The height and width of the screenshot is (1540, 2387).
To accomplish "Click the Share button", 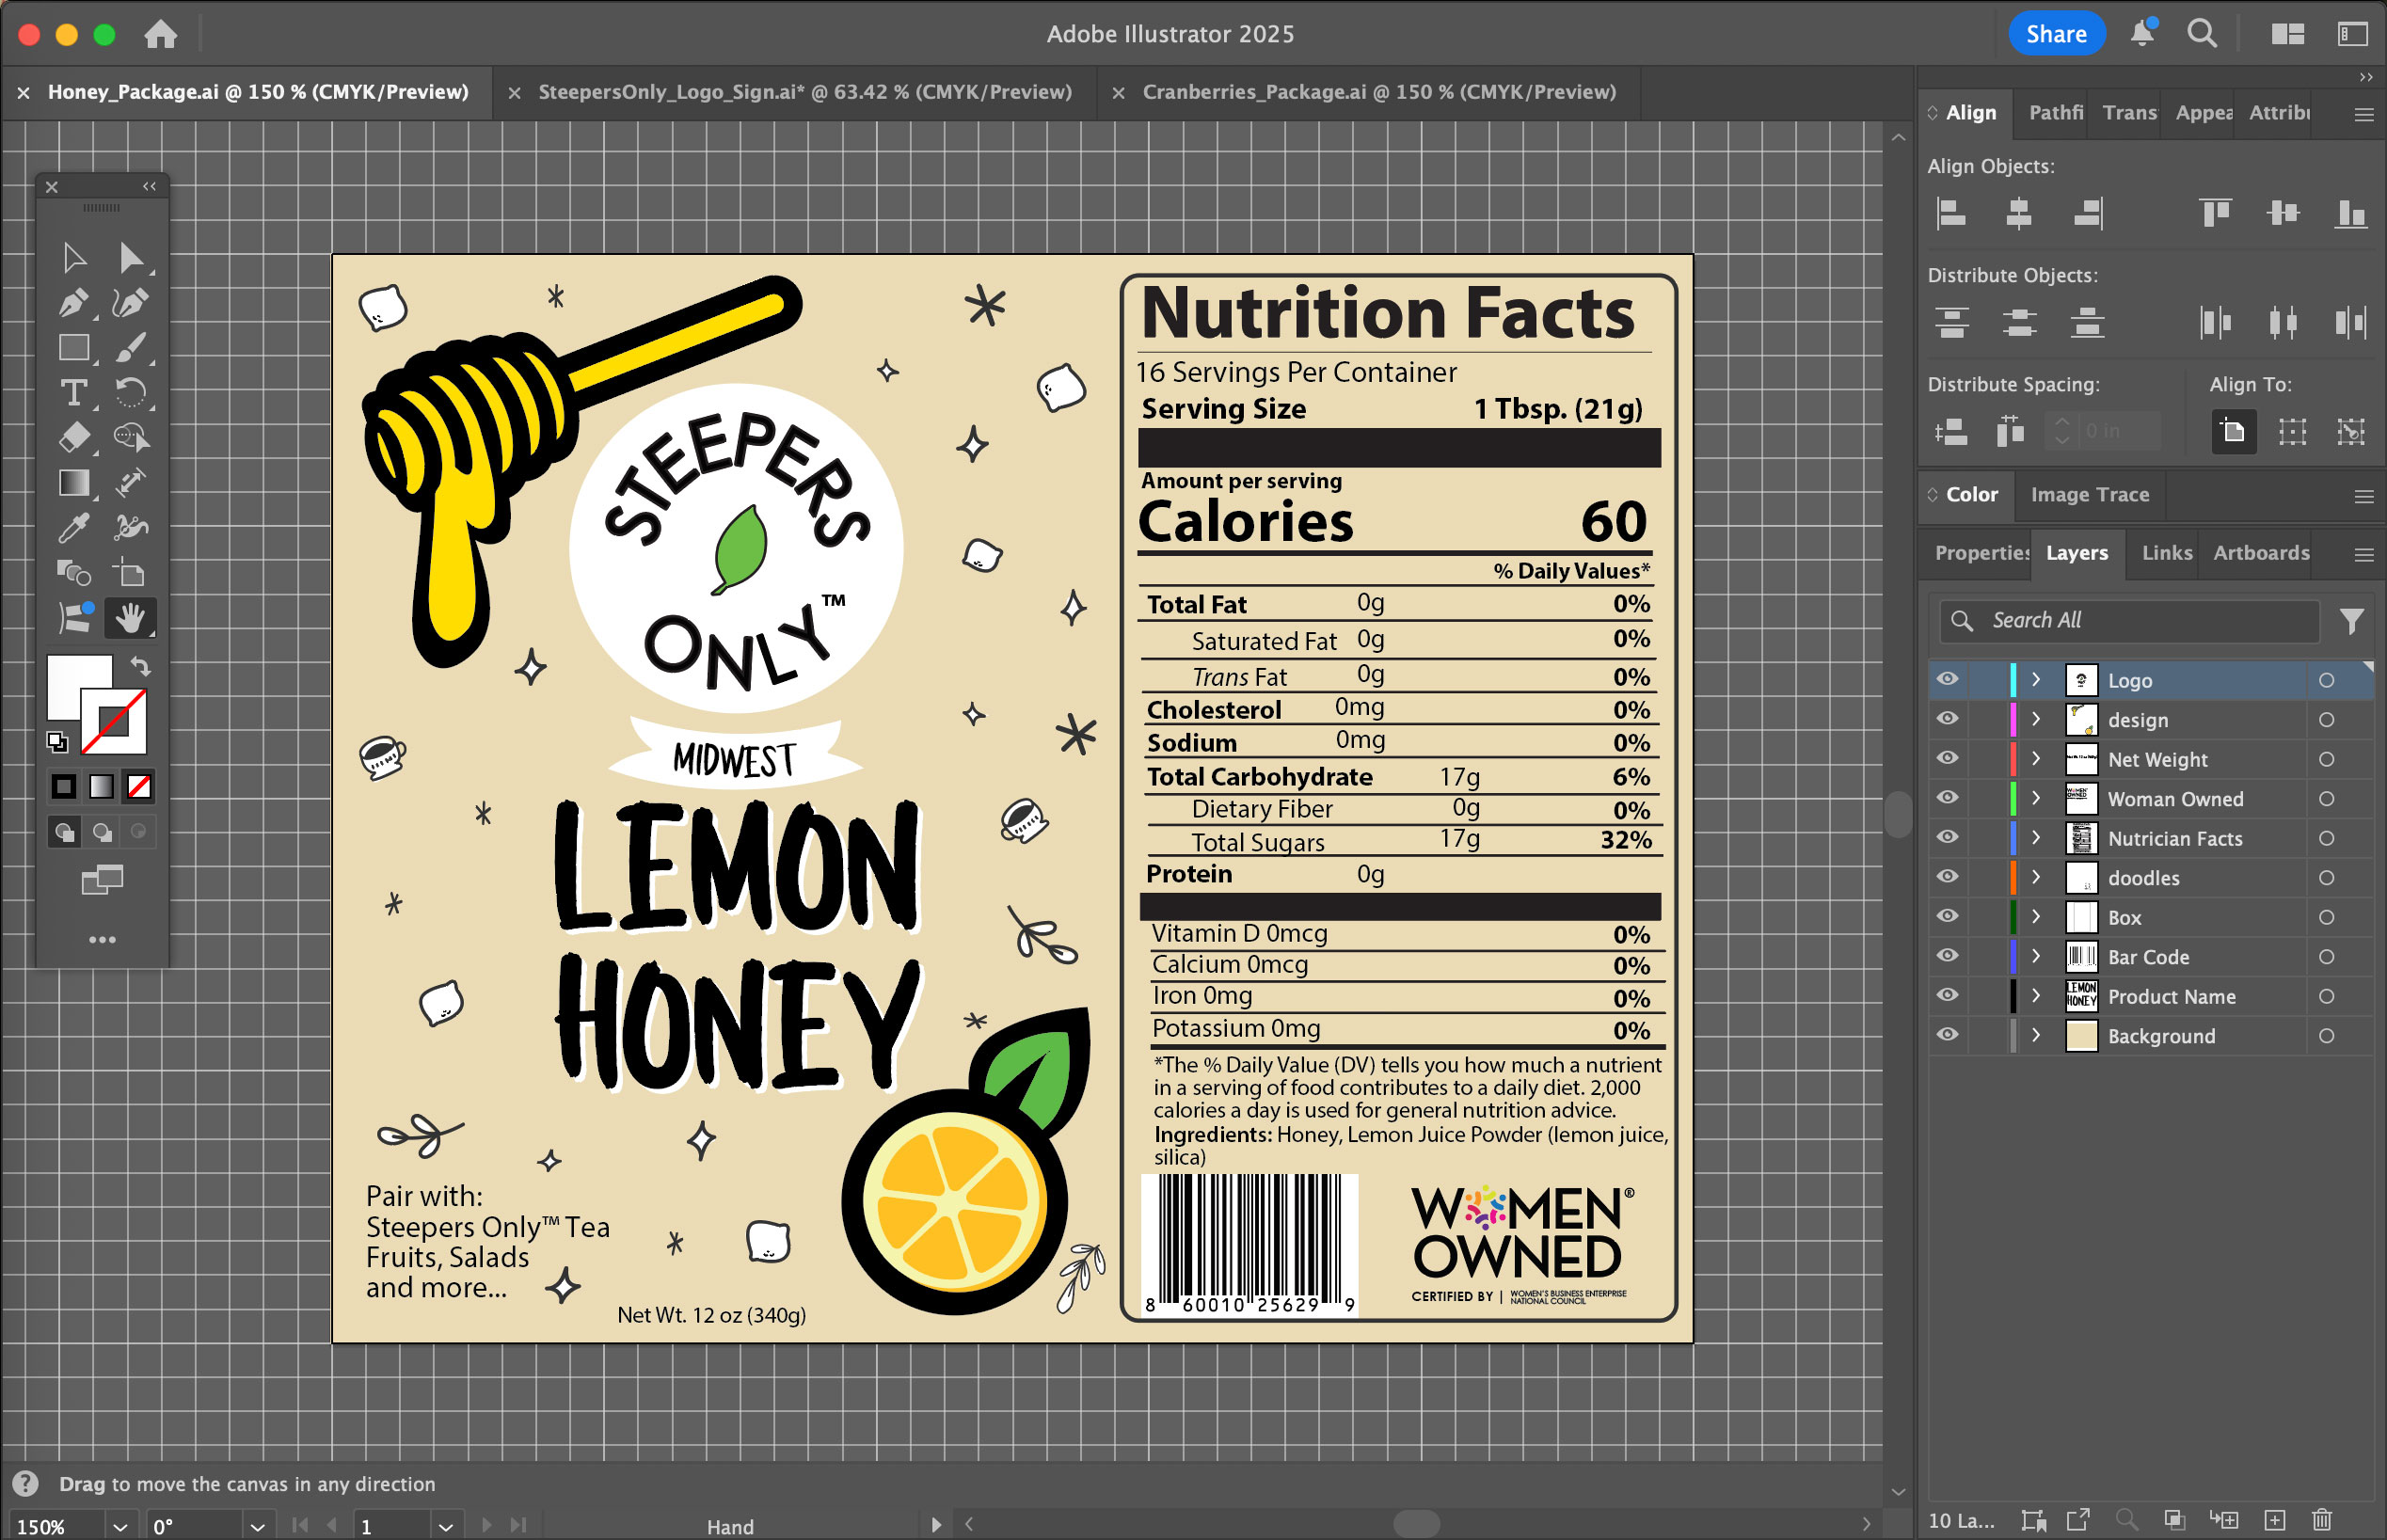I will click(x=2055, y=34).
